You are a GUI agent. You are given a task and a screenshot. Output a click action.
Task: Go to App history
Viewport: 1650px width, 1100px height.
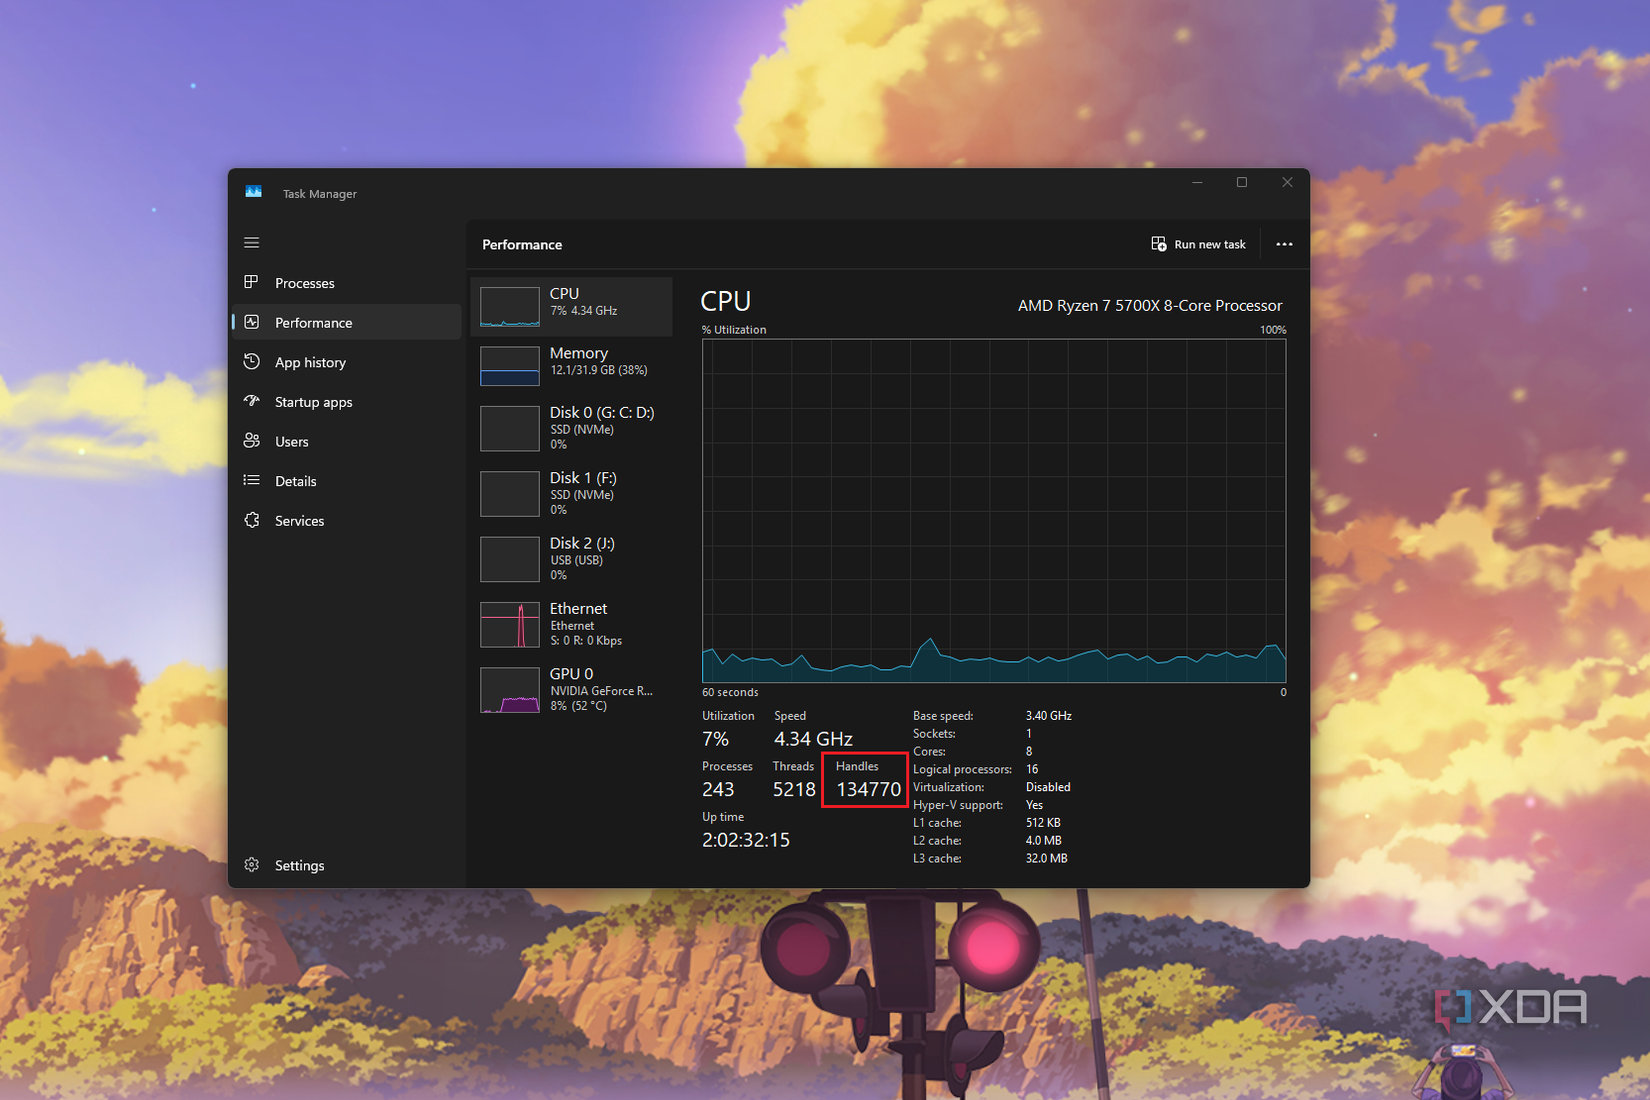click(346, 362)
